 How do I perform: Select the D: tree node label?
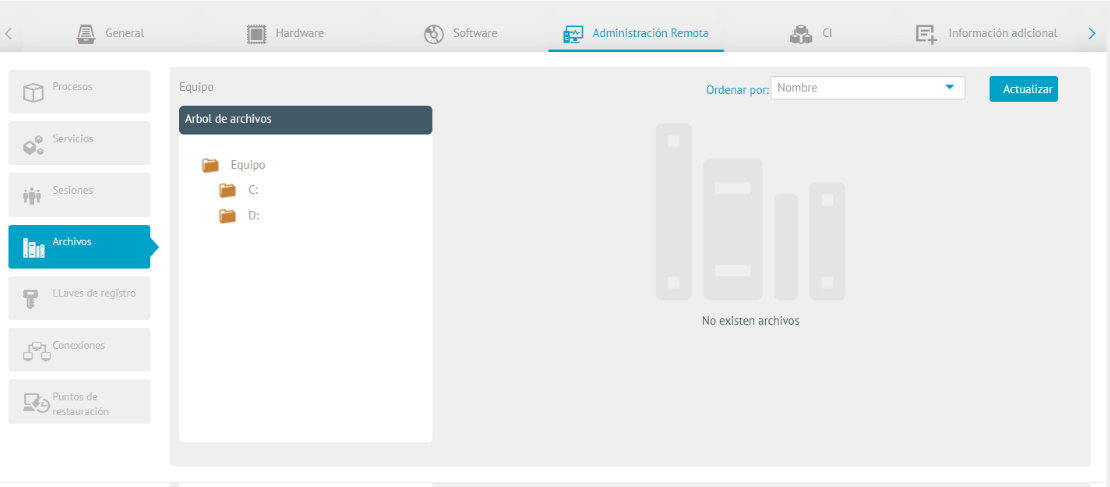coord(253,216)
